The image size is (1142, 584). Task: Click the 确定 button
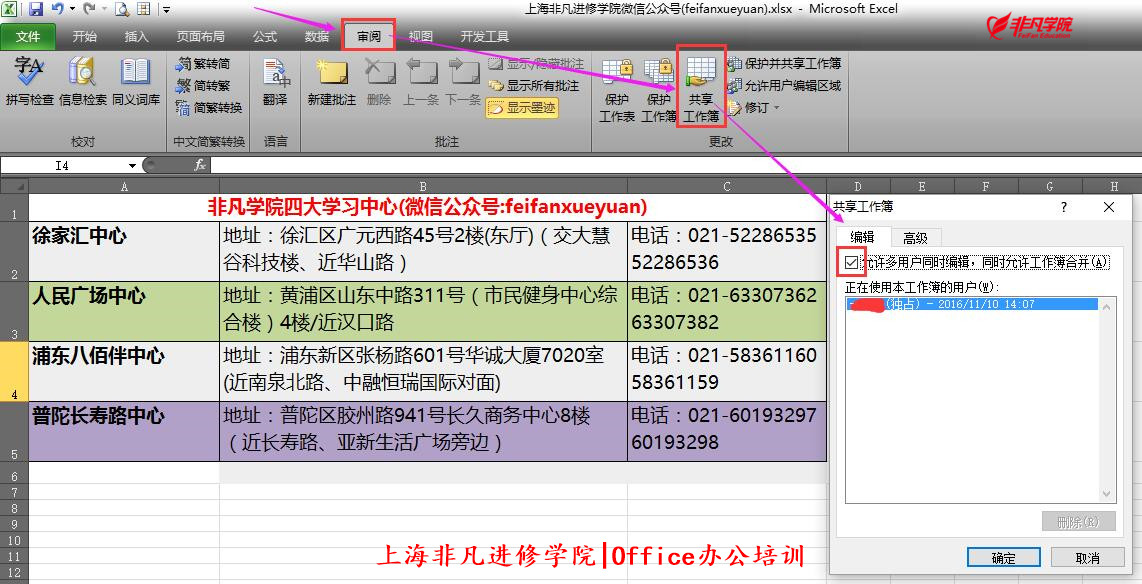click(1004, 558)
